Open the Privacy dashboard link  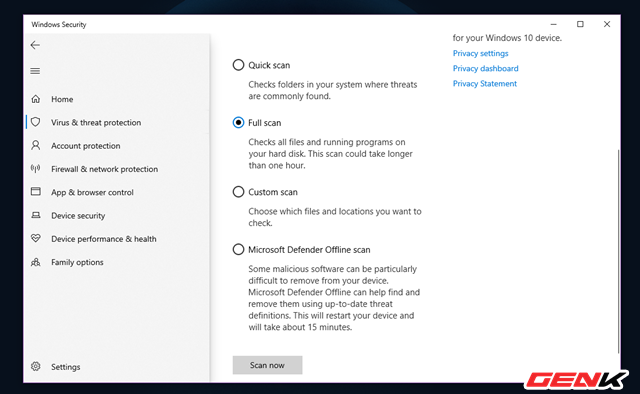(x=485, y=69)
